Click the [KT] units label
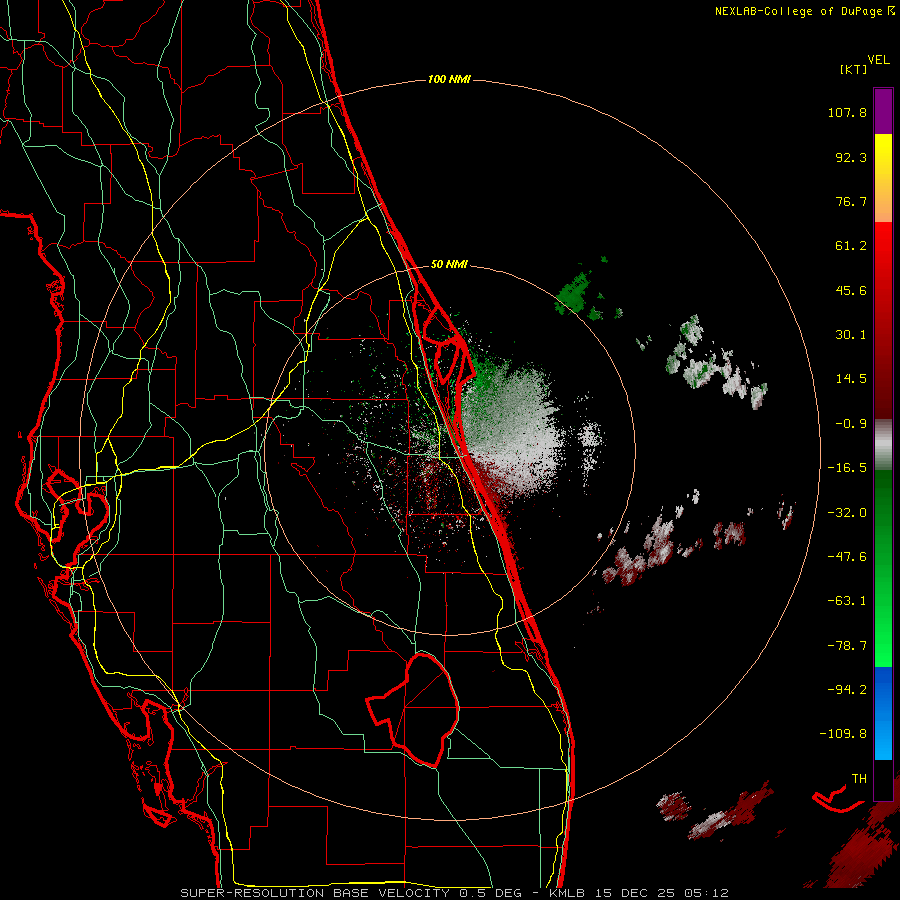Image resolution: width=900 pixels, height=900 pixels. (x=854, y=69)
